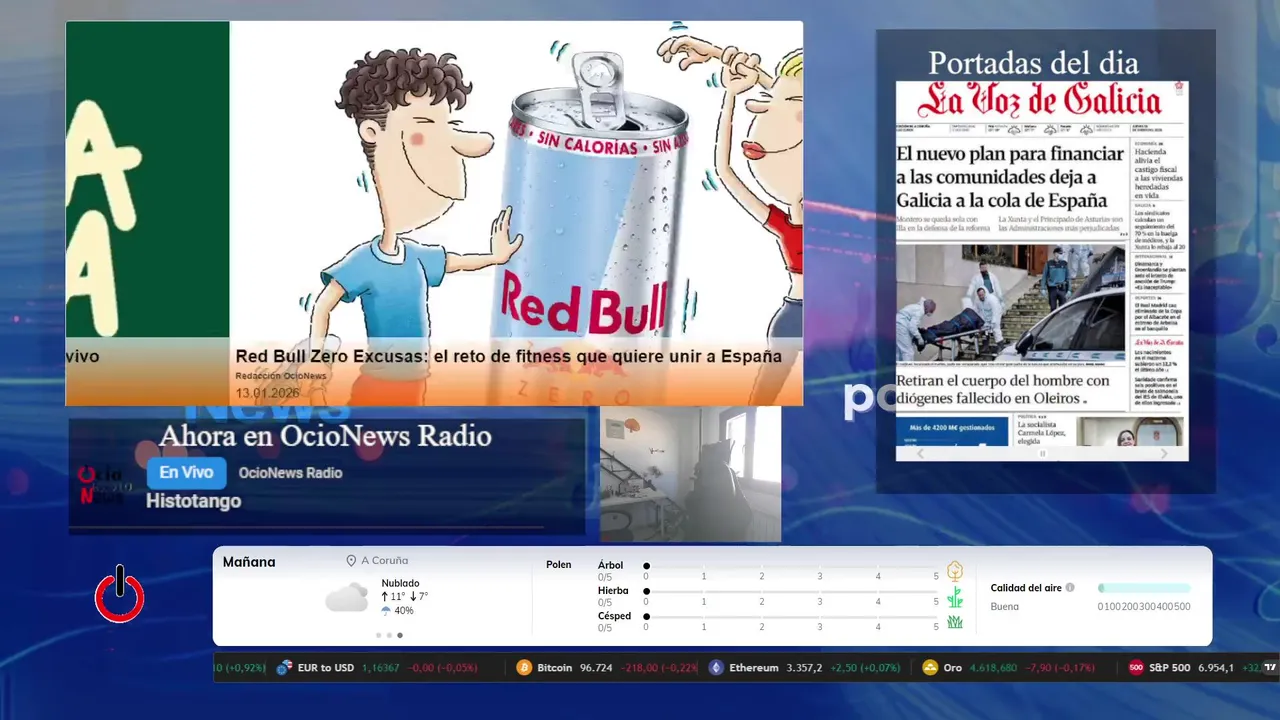Click the A Coruña location text
This screenshot has width=1280, height=720.
pyautogui.click(x=384, y=561)
